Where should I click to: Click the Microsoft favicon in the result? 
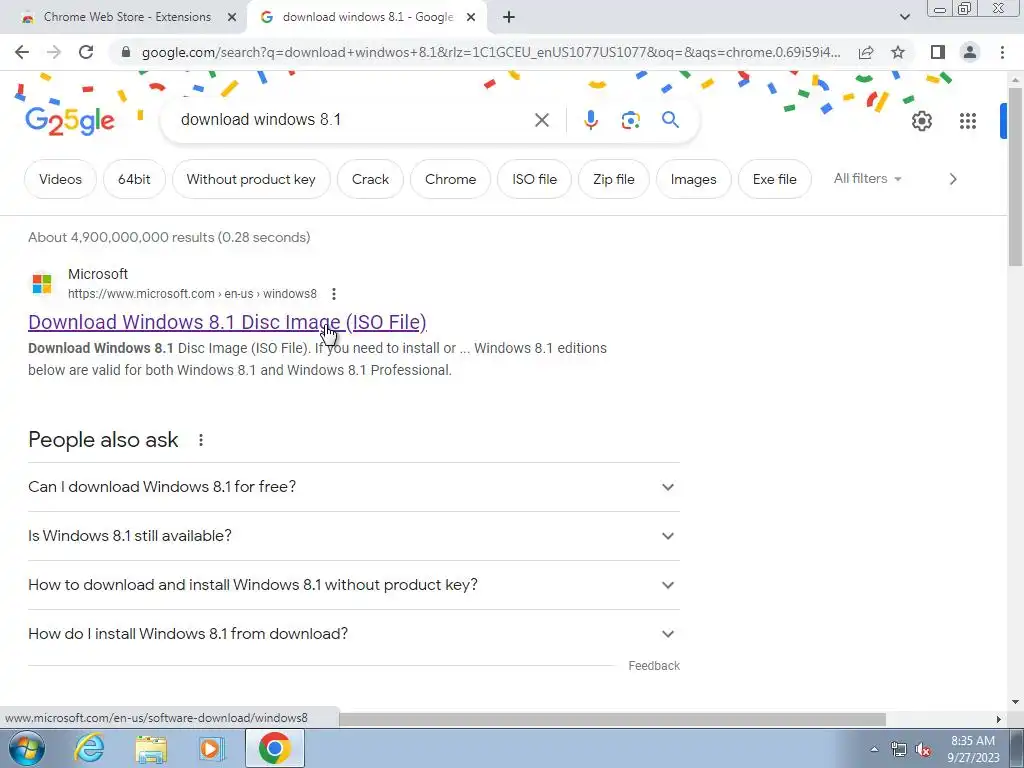(42, 284)
